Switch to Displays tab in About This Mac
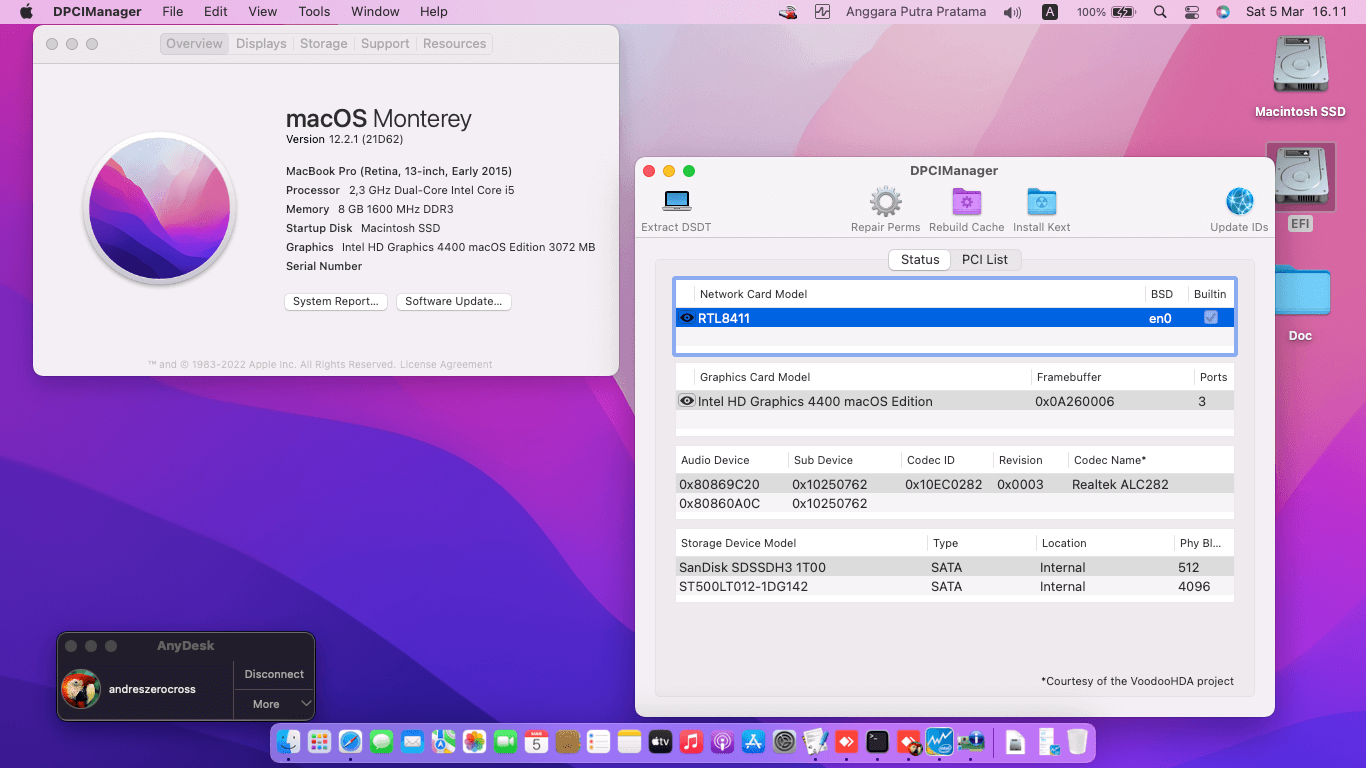Image resolution: width=1366 pixels, height=768 pixels. 261,44
